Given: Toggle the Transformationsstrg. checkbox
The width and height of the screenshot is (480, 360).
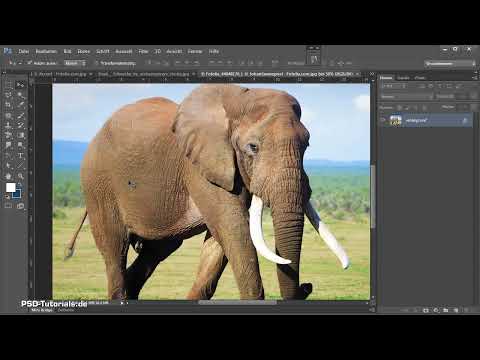Looking at the screenshot, I should pos(97,63).
